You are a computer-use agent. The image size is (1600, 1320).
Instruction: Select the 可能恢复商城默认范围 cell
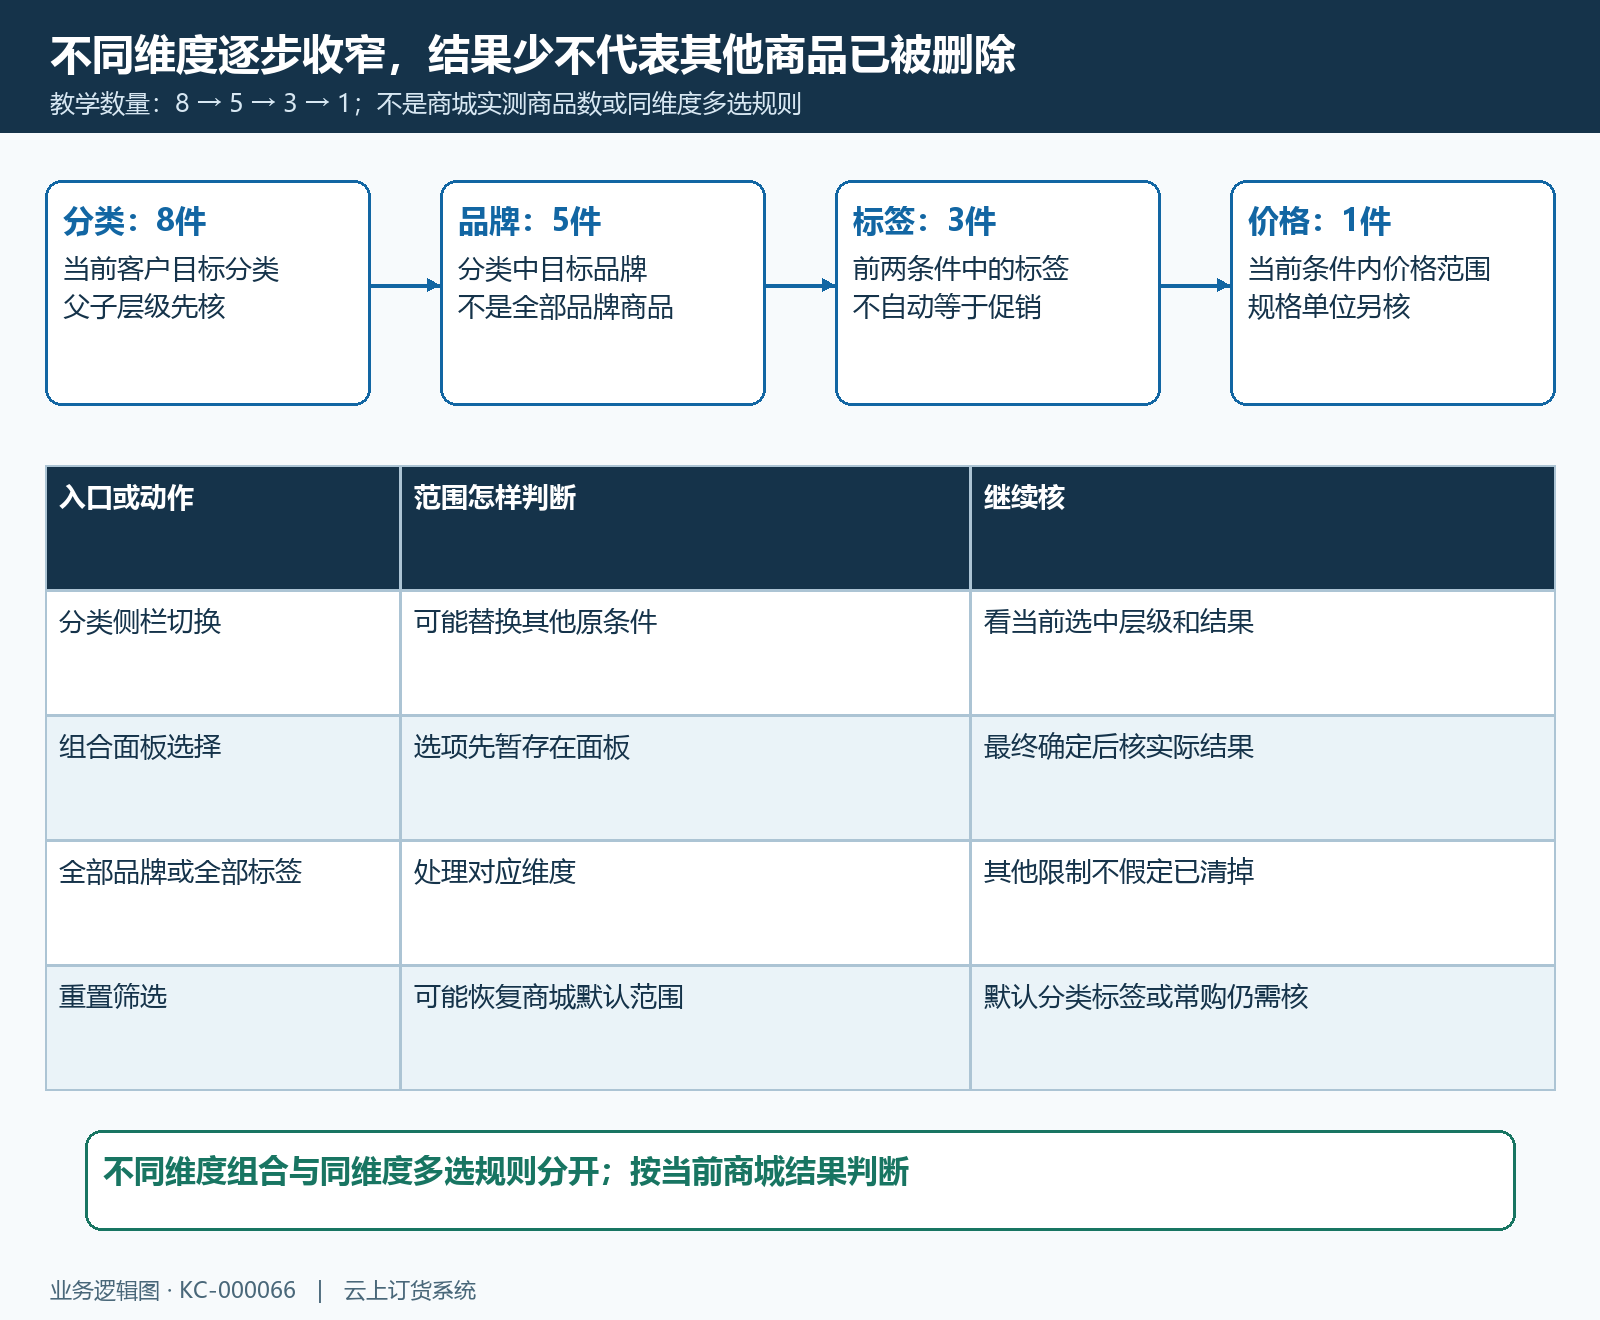(x=685, y=1028)
